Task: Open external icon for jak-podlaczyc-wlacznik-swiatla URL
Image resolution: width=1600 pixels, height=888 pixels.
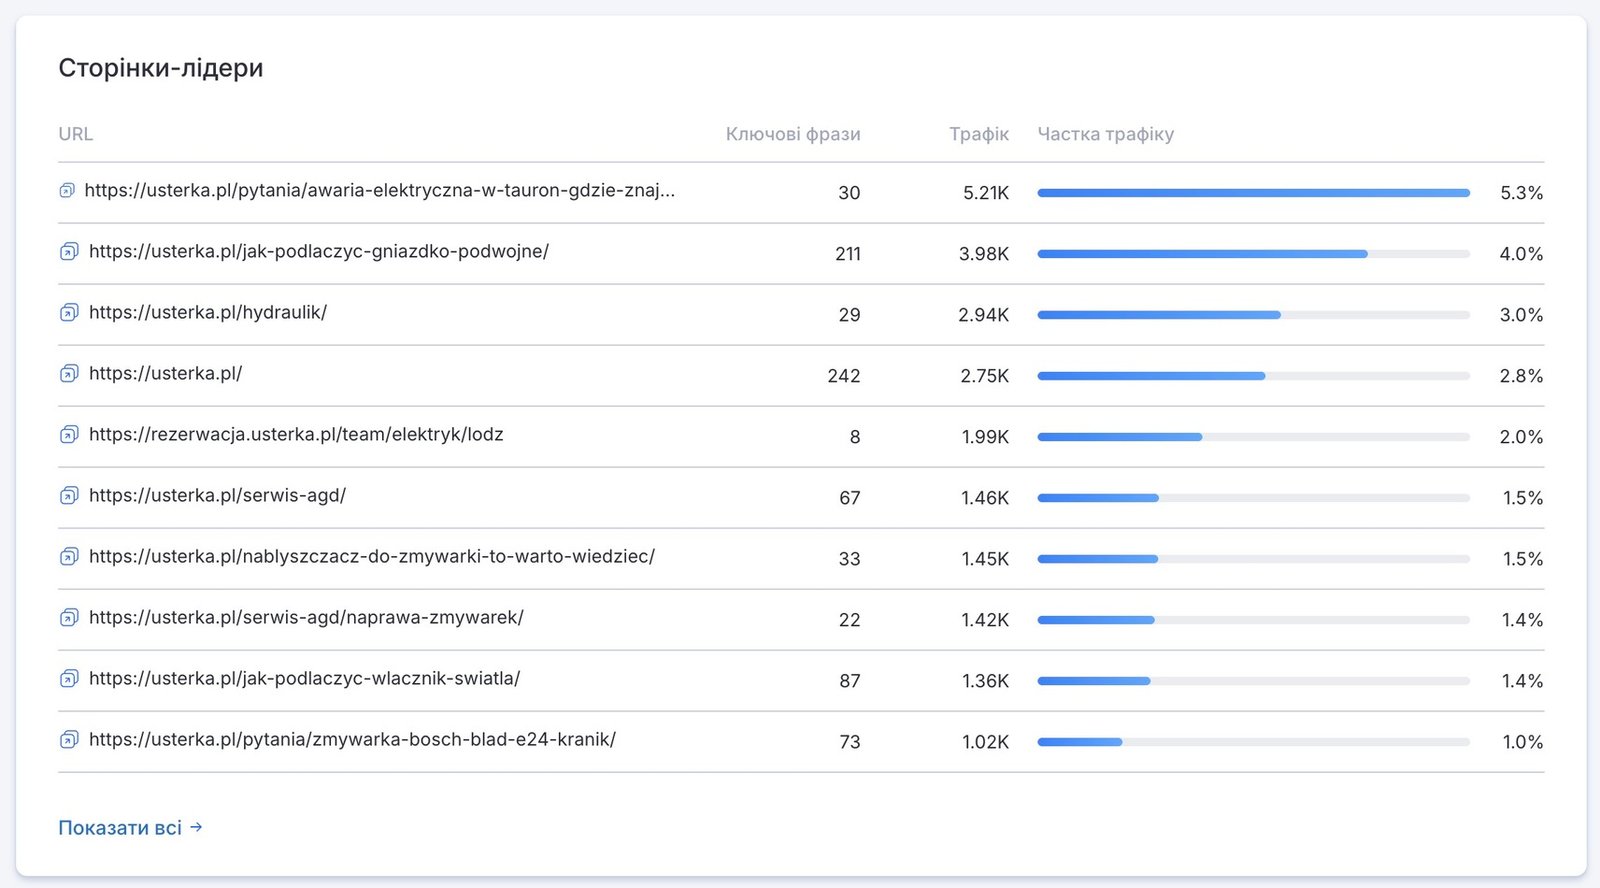Action: (69, 678)
